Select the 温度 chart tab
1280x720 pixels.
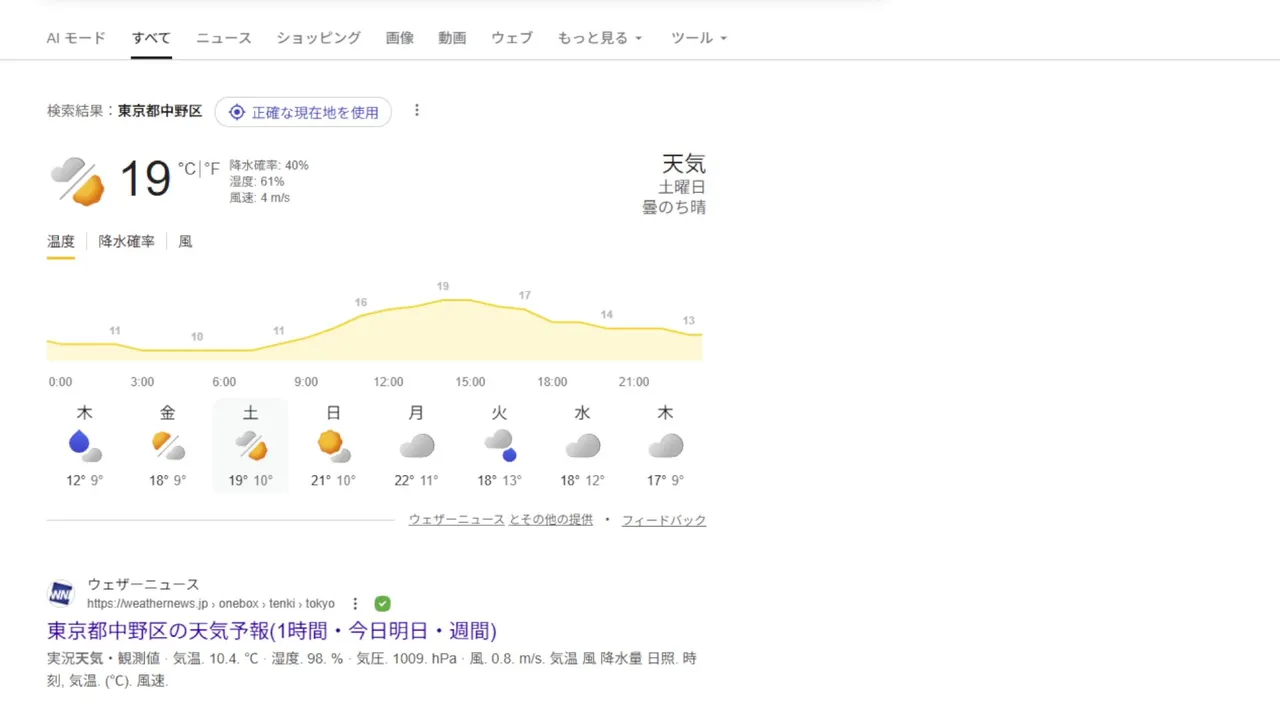pos(61,242)
